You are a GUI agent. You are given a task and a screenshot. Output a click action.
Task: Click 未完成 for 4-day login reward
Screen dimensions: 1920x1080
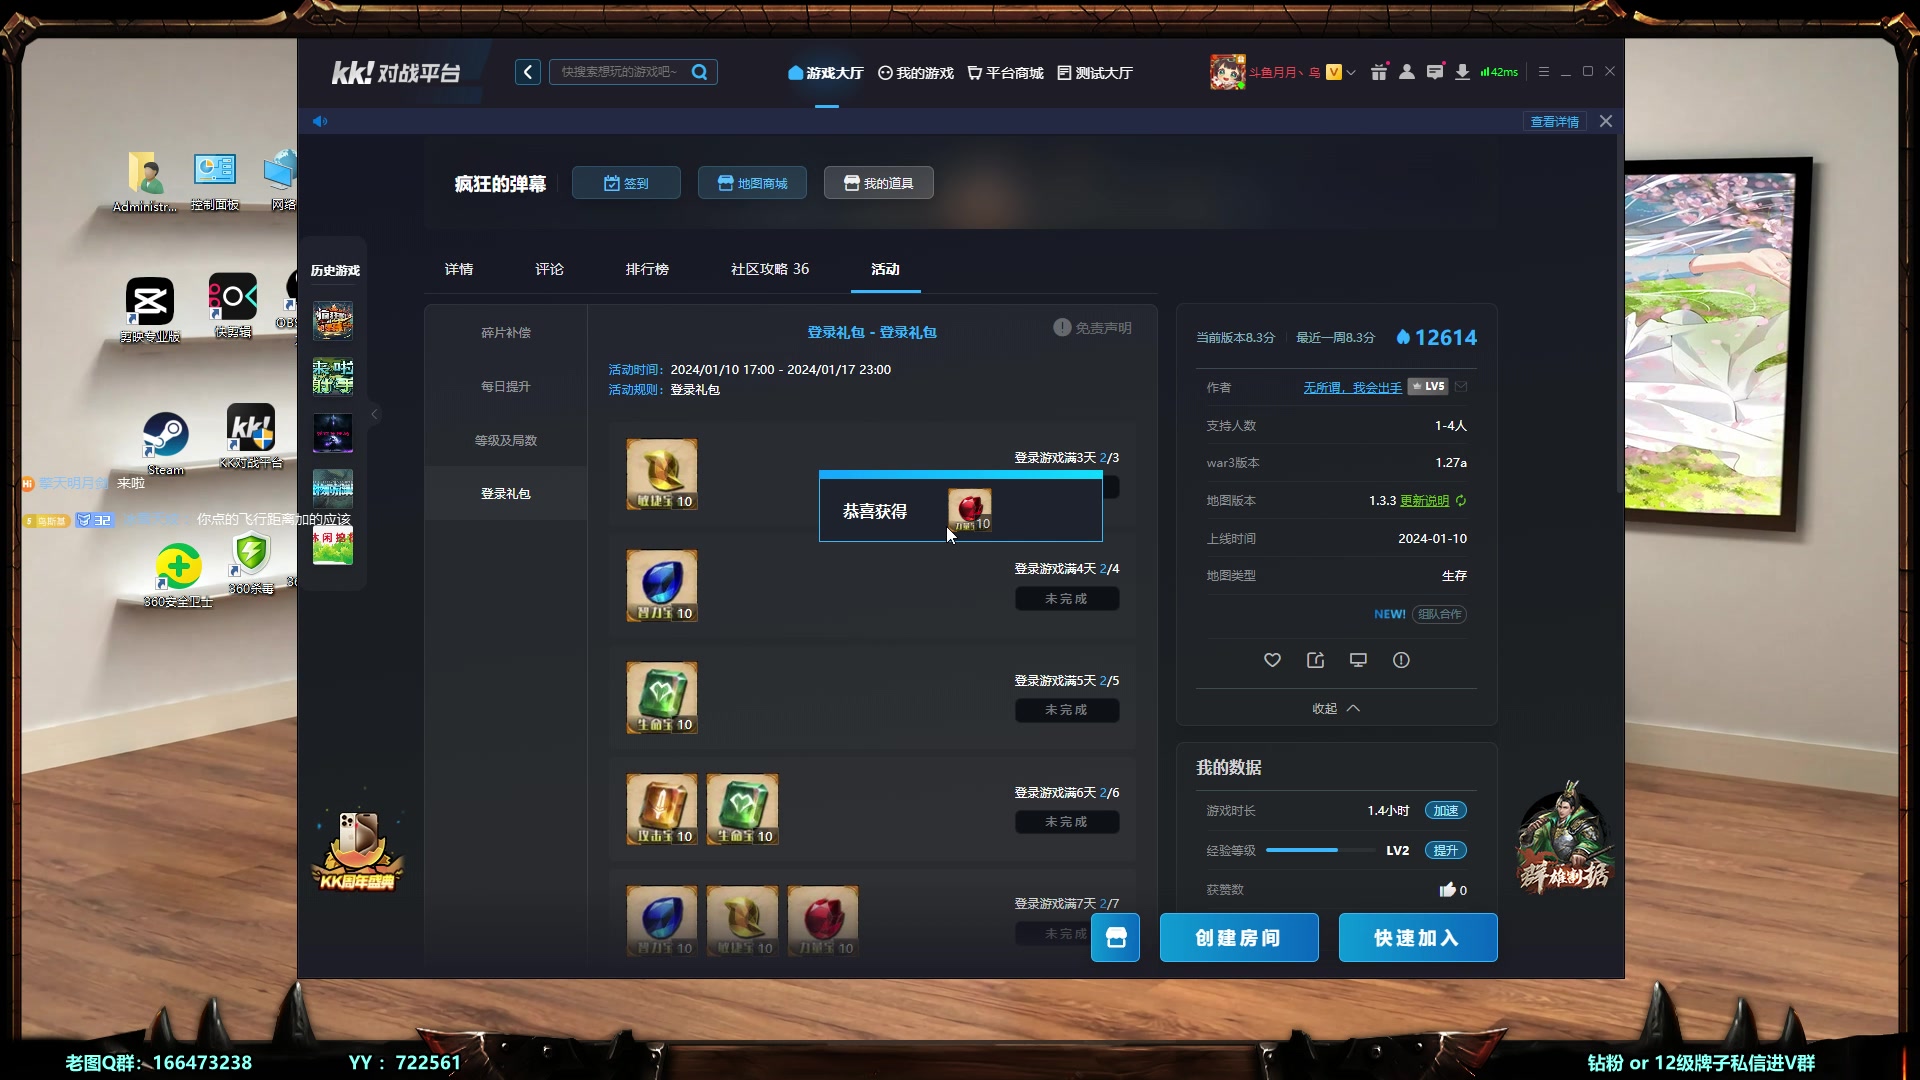click(x=1067, y=599)
